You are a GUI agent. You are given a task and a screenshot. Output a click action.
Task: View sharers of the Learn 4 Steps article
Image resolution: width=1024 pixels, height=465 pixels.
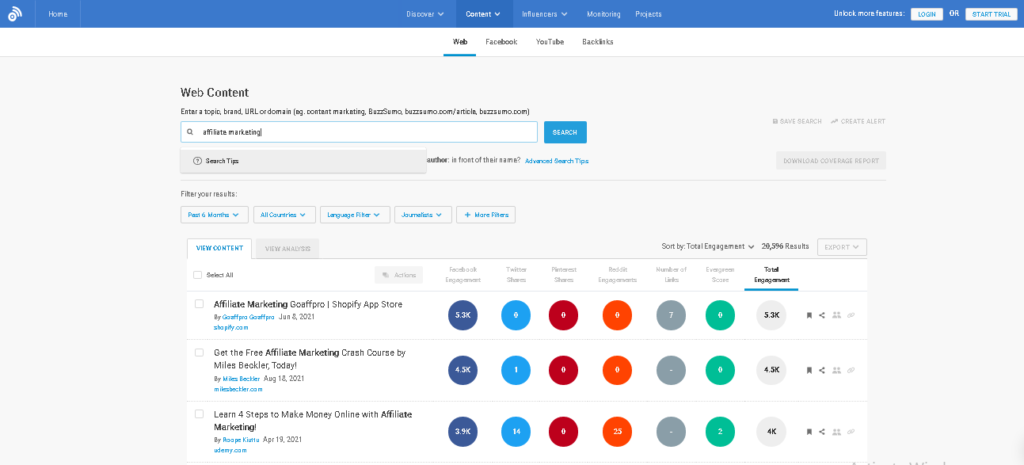pos(837,432)
